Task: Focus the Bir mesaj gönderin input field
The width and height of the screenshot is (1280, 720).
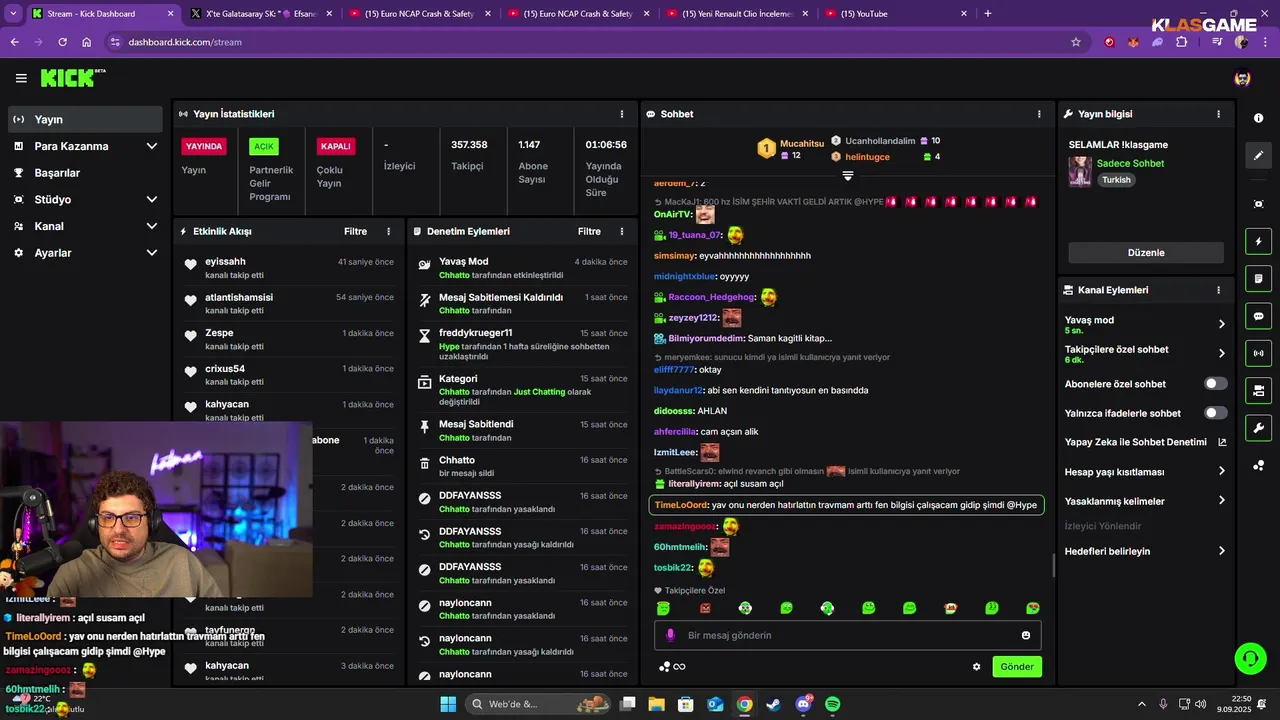Action: pyautogui.click(x=848, y=635)
